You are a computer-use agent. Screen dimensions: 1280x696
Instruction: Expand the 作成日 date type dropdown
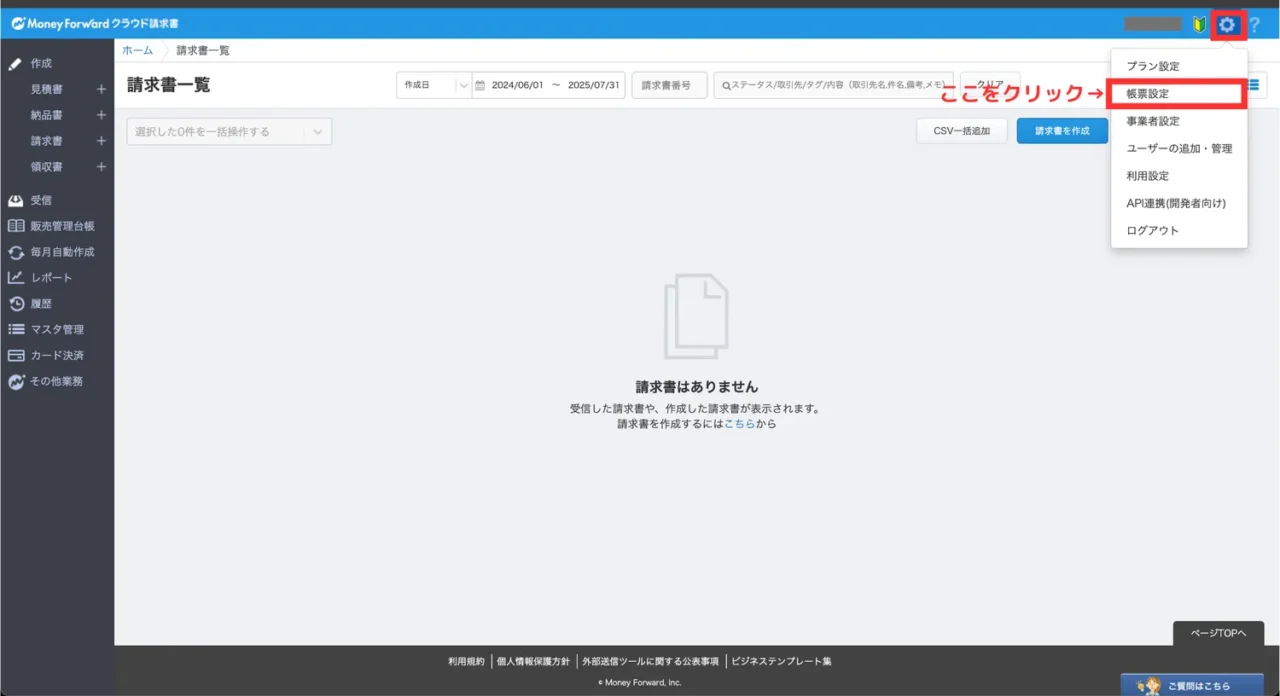click(433, 86)
